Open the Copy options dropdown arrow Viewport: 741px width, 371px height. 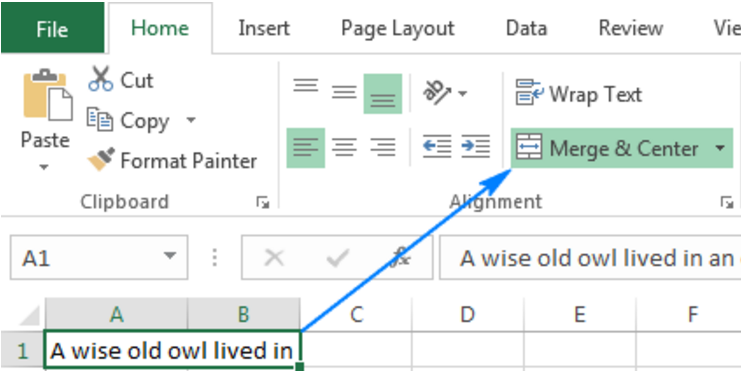(191, 120)
